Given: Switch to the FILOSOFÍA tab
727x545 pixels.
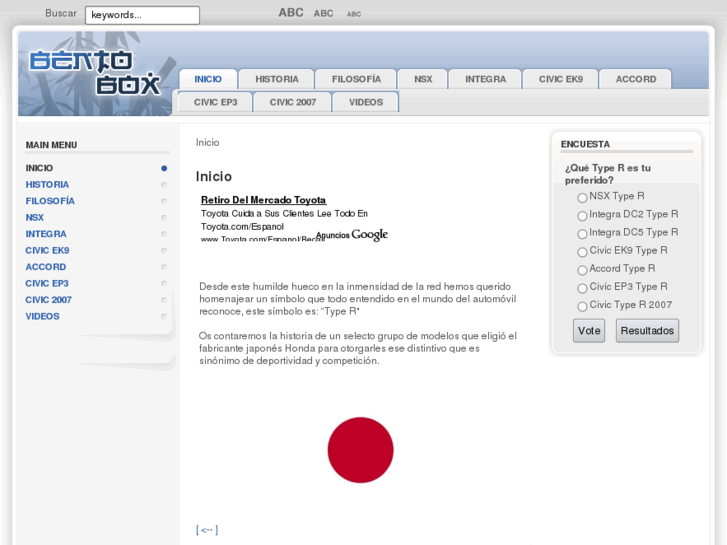Looking at the screenshot, I should pyautogui.click(x=356, y=79).
